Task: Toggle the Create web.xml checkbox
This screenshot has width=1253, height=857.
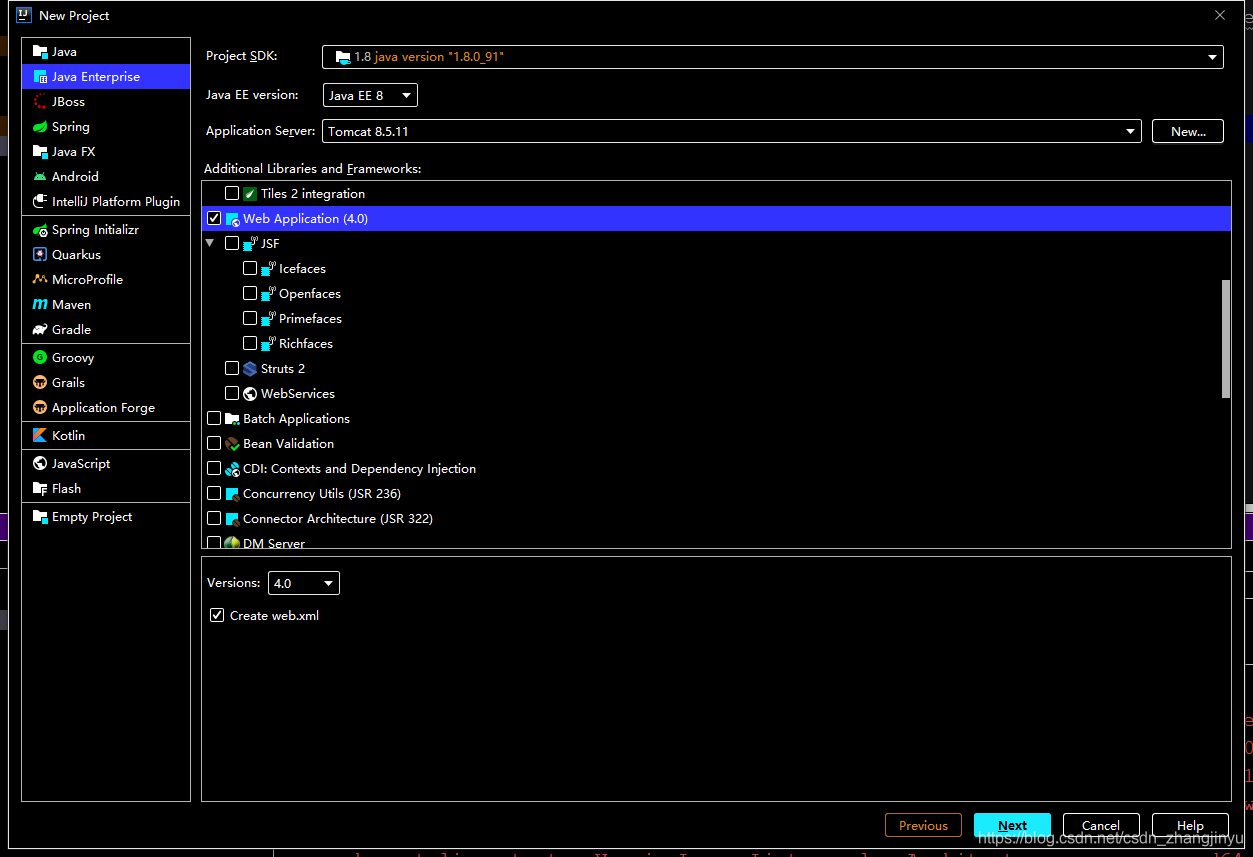Action: click(217, 615)
